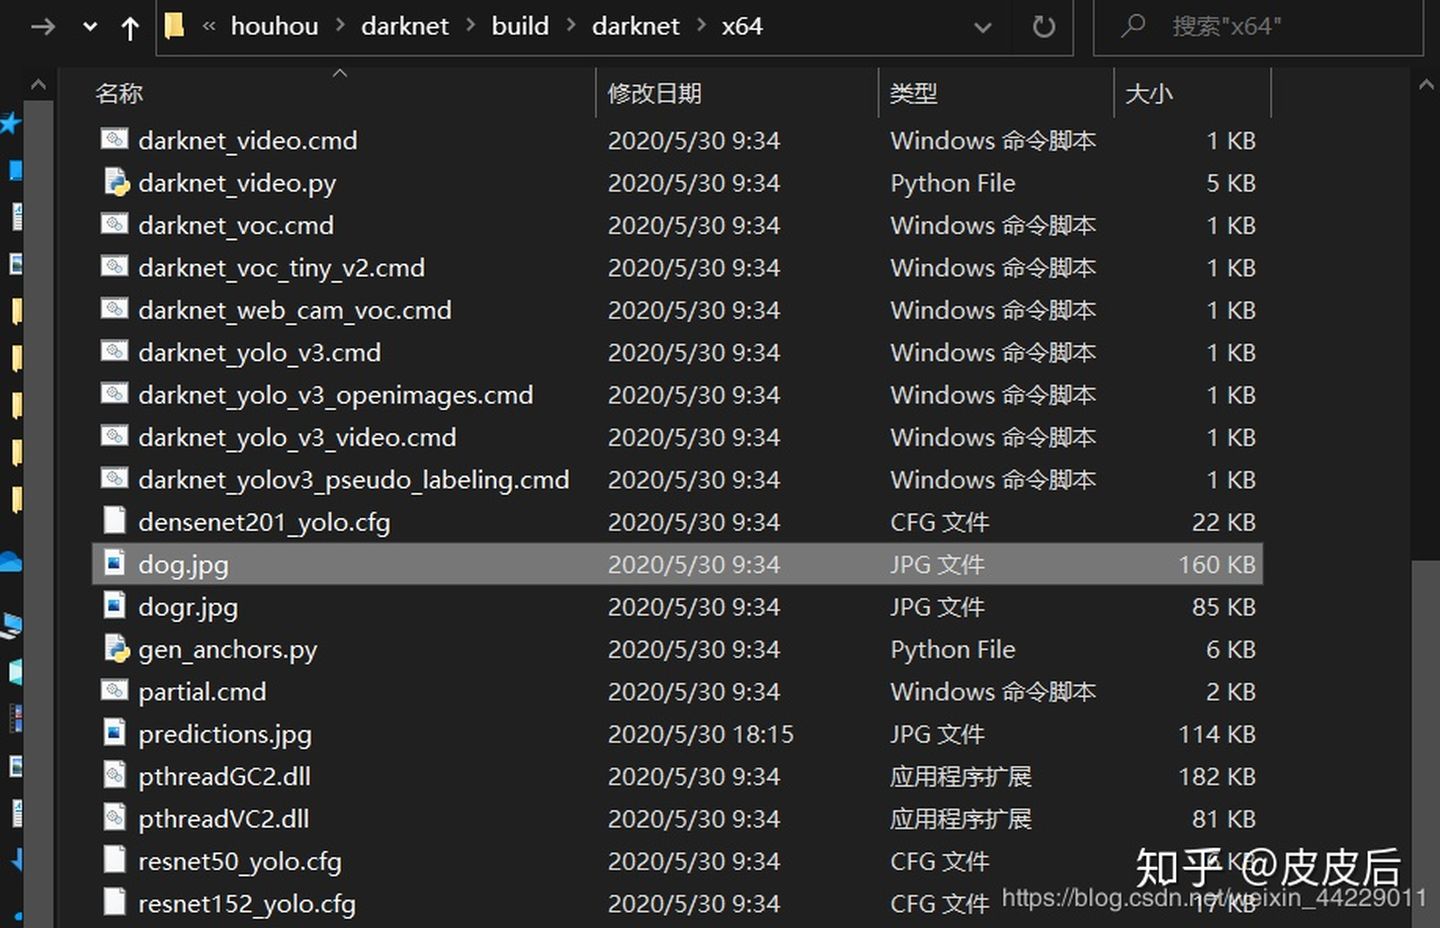Jump to houhou folder in breadcrumb path
This screenshot has width=1440, height=928.
click(274, 26)
